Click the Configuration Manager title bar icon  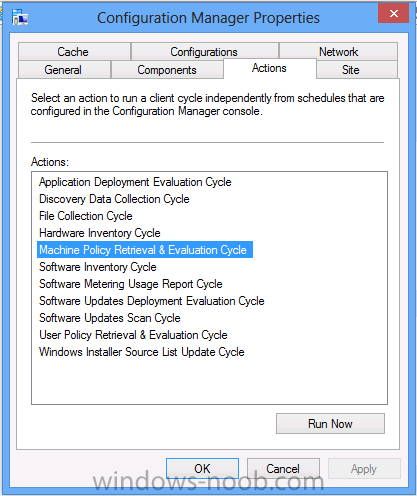click(x=20, y=17)
